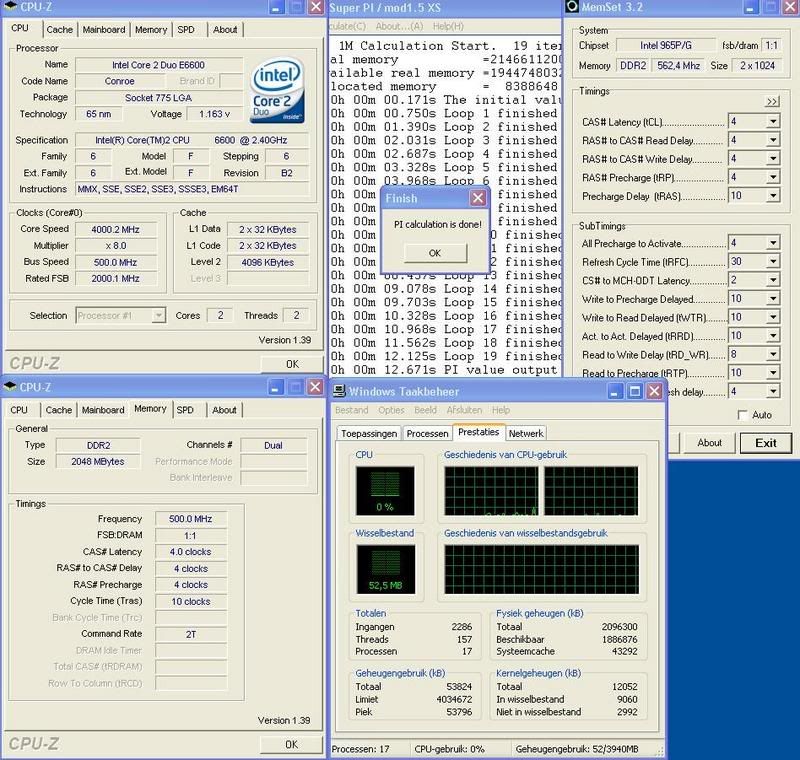800x760 pixels.
Task: Open the Beeld menu in Taakbeheer
Action: click(426, 410)
